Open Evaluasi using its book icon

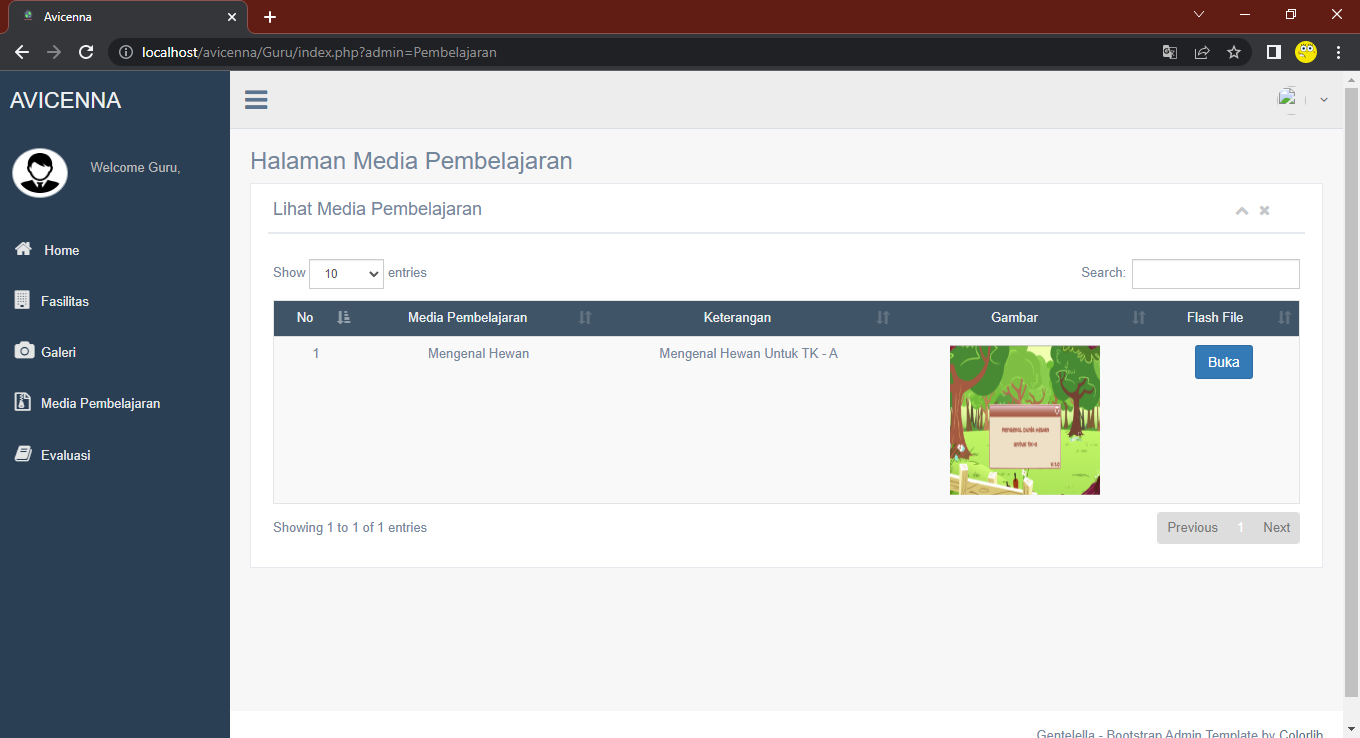point(21,454)
